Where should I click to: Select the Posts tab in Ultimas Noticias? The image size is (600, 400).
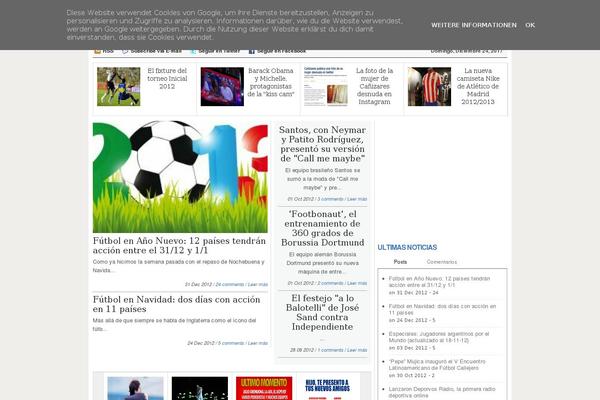[x=400, y=262]
